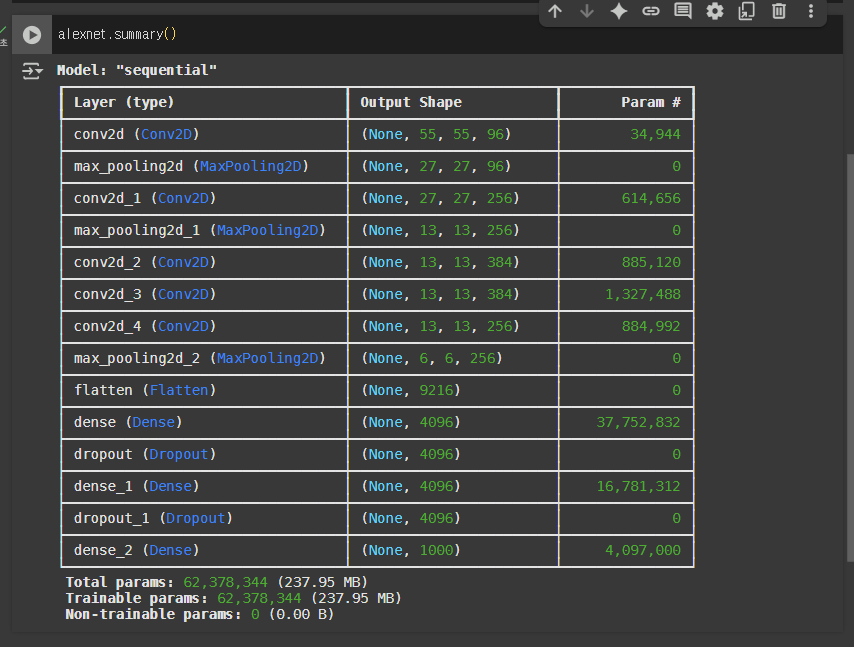
Task: Click the output shape (None, 6, 6, 256)
Action: (432, 358)
